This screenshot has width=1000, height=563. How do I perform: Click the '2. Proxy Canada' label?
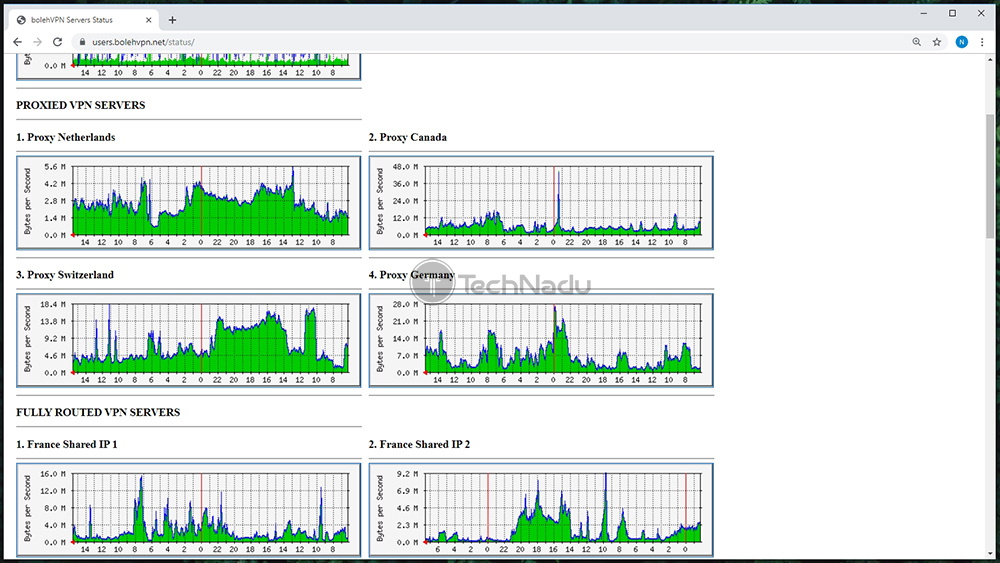[x=408, y=137]
